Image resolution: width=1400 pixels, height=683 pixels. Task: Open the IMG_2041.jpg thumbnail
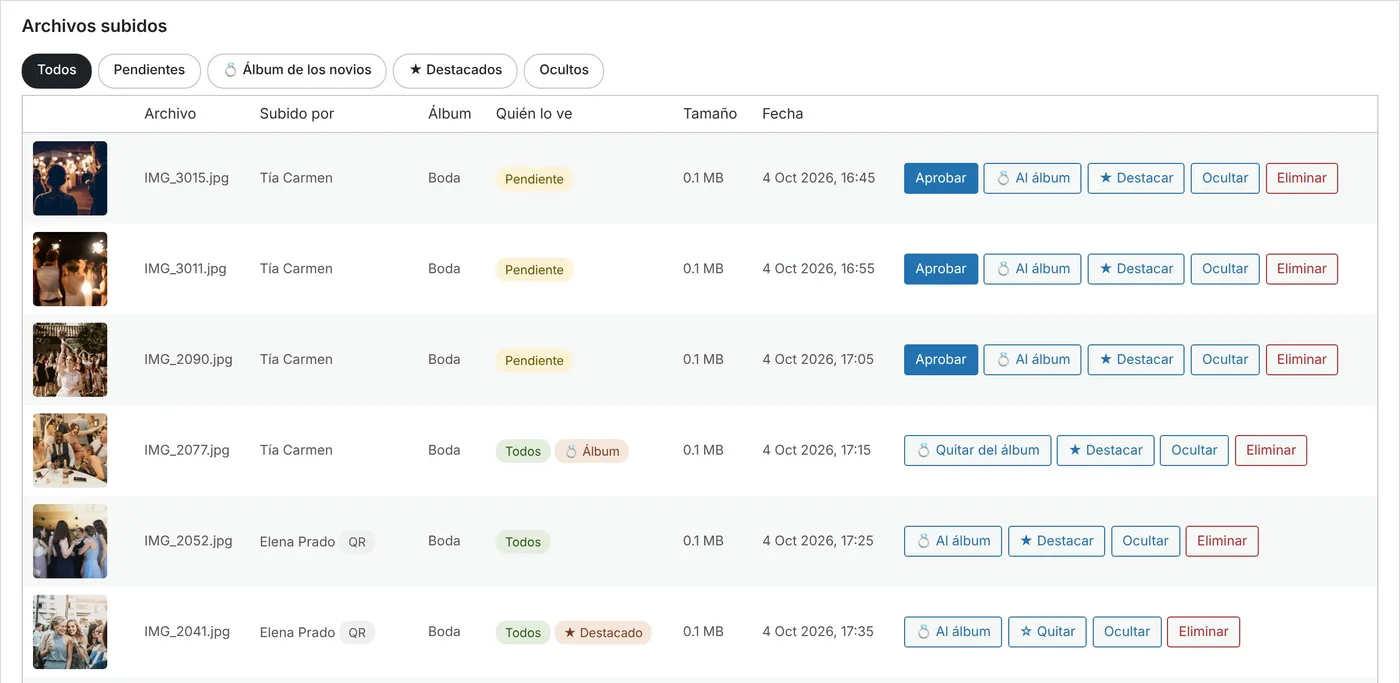[70, 632]
